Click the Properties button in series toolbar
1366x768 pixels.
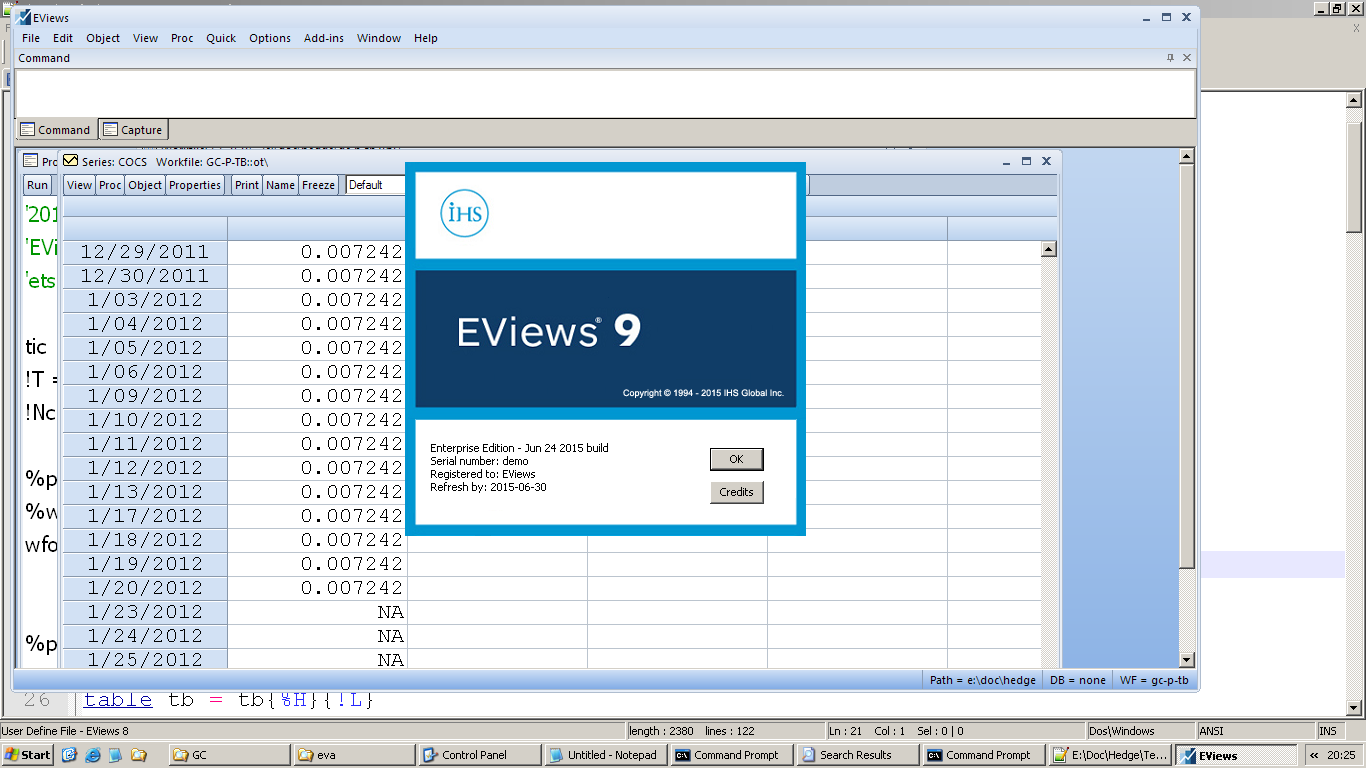tap(195, 185)
